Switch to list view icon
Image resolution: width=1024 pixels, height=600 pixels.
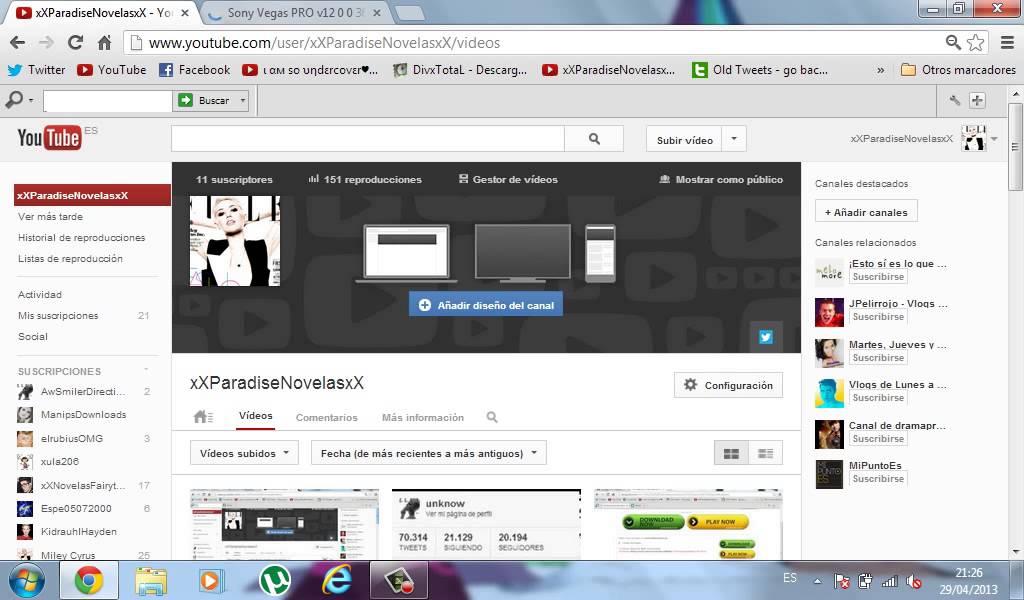pos(765,453)
